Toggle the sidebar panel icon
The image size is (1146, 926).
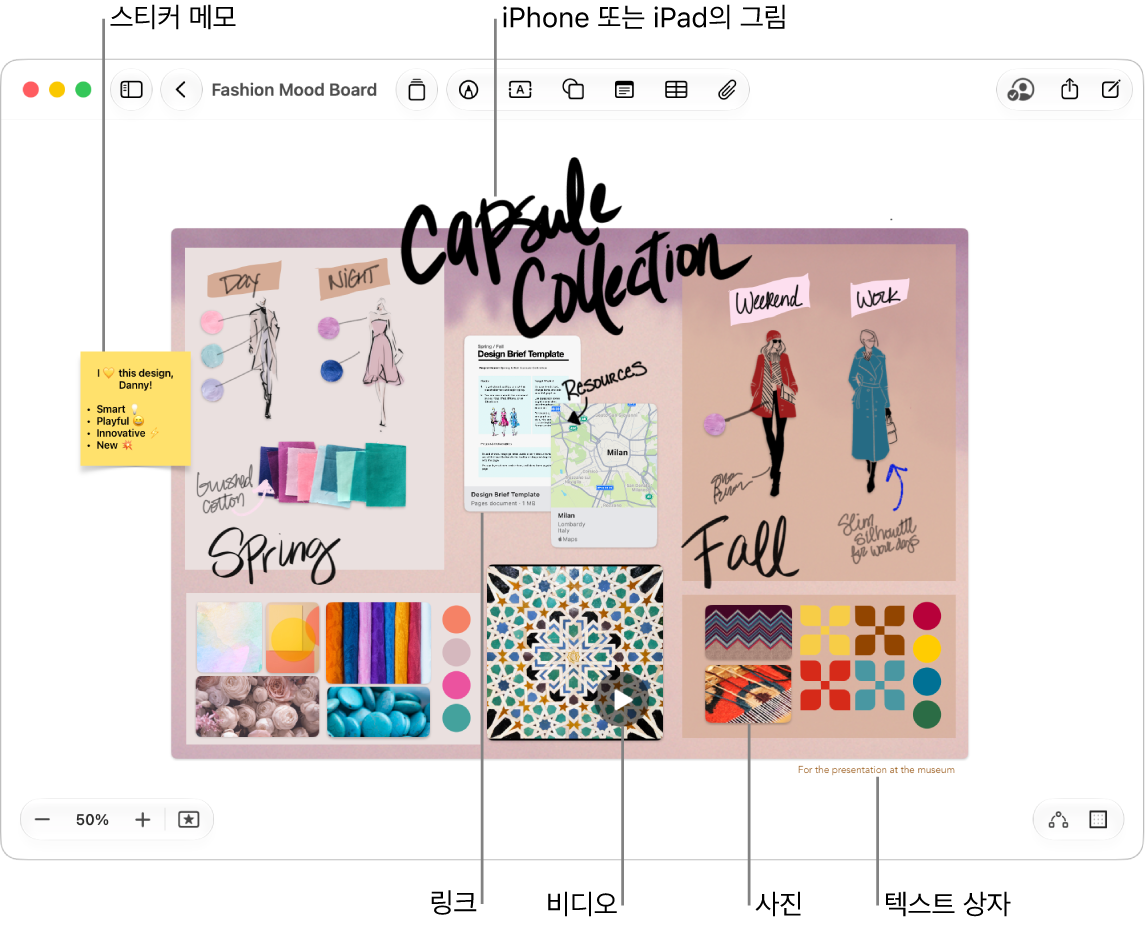[132, 90]
